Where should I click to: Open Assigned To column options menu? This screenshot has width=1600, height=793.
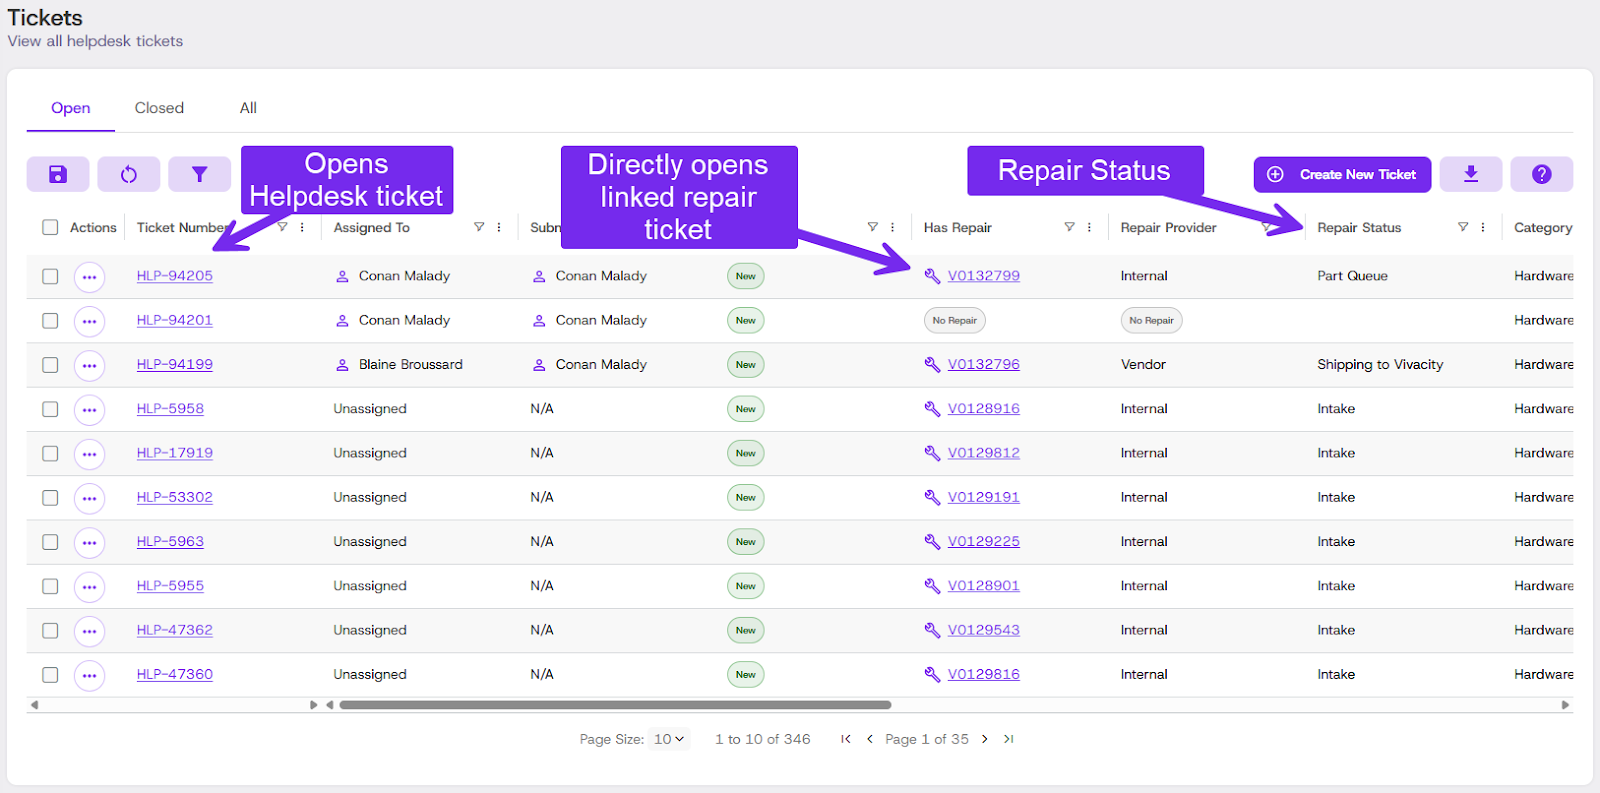coord(499,227)
